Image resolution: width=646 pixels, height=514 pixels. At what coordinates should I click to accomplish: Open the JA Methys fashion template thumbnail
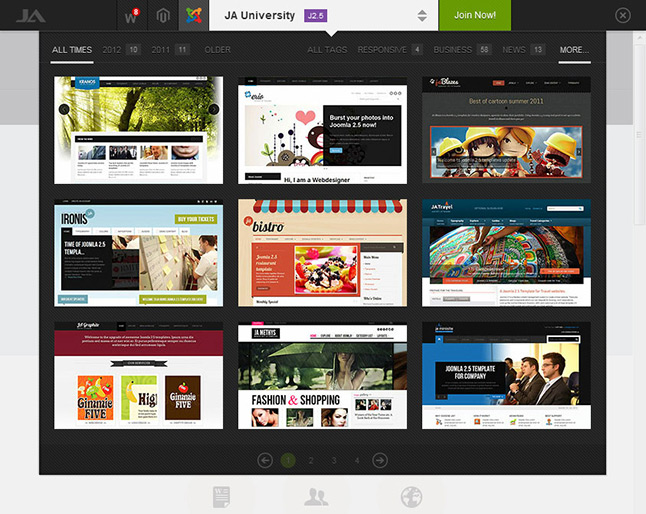322,376
